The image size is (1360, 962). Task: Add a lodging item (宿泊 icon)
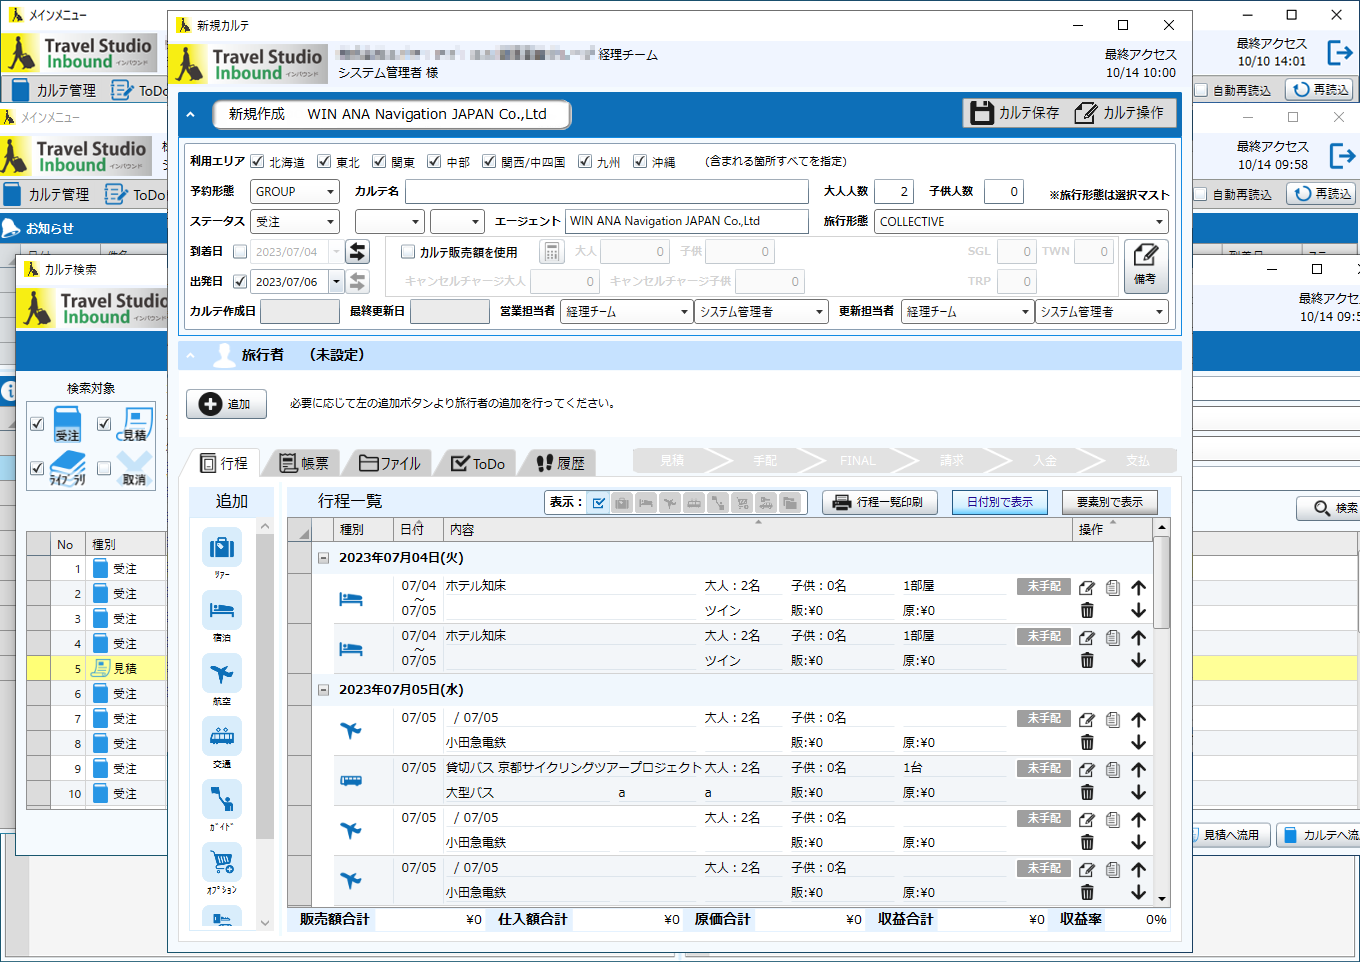222,610
